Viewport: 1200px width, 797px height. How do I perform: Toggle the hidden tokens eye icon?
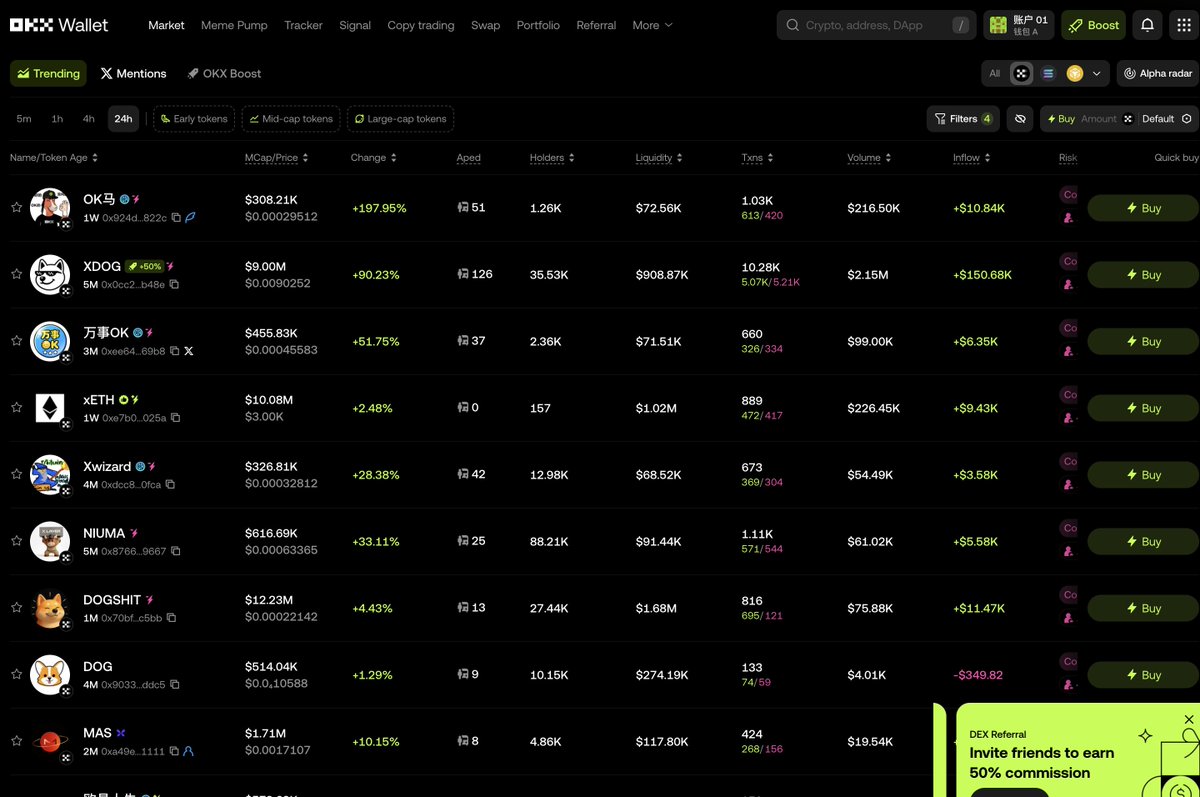[1020, 119]
